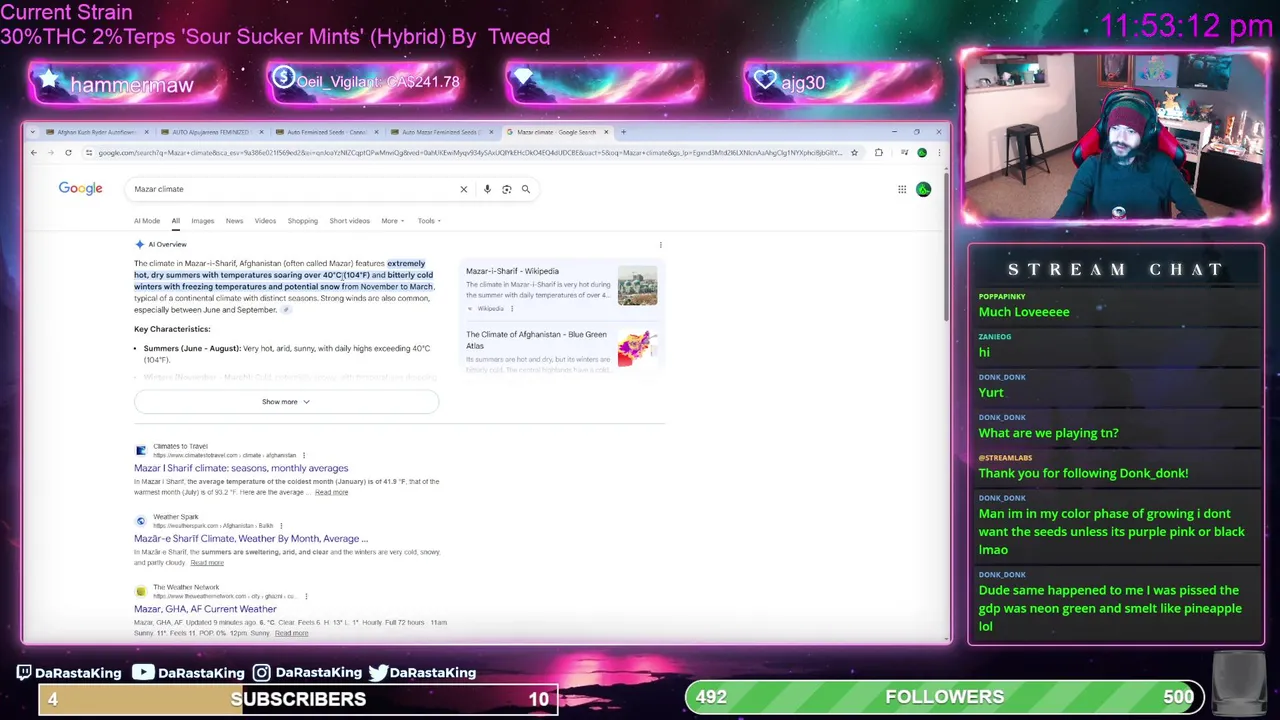Open a new browser tab

pos(623,132)
